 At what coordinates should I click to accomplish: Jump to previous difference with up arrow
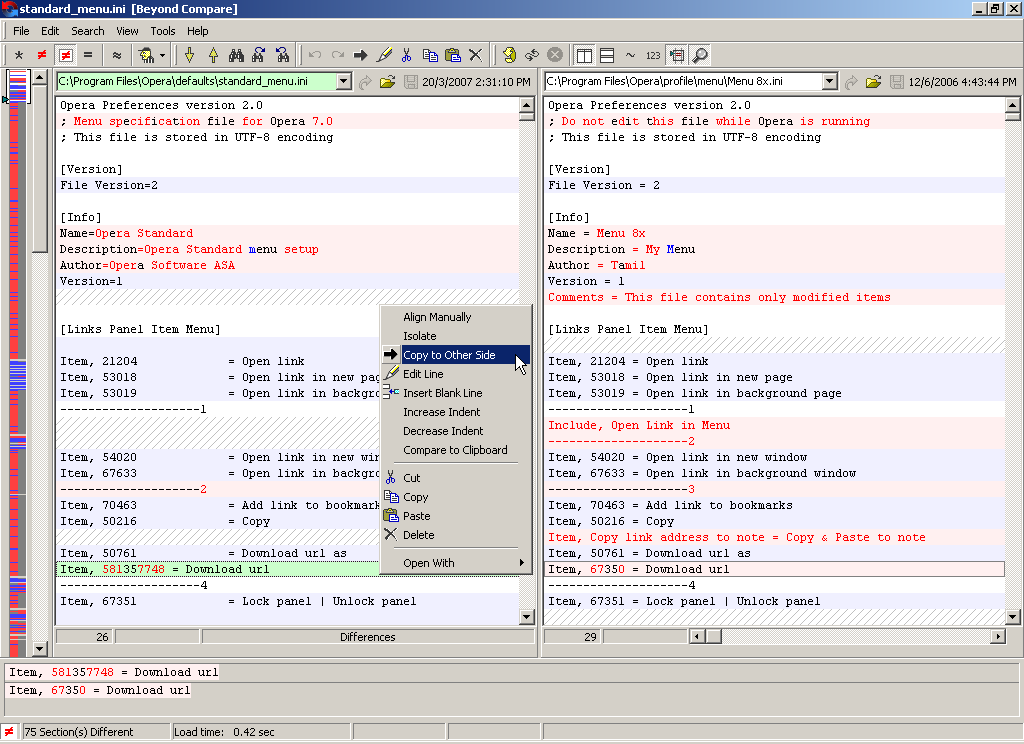[x=213, y=56]
